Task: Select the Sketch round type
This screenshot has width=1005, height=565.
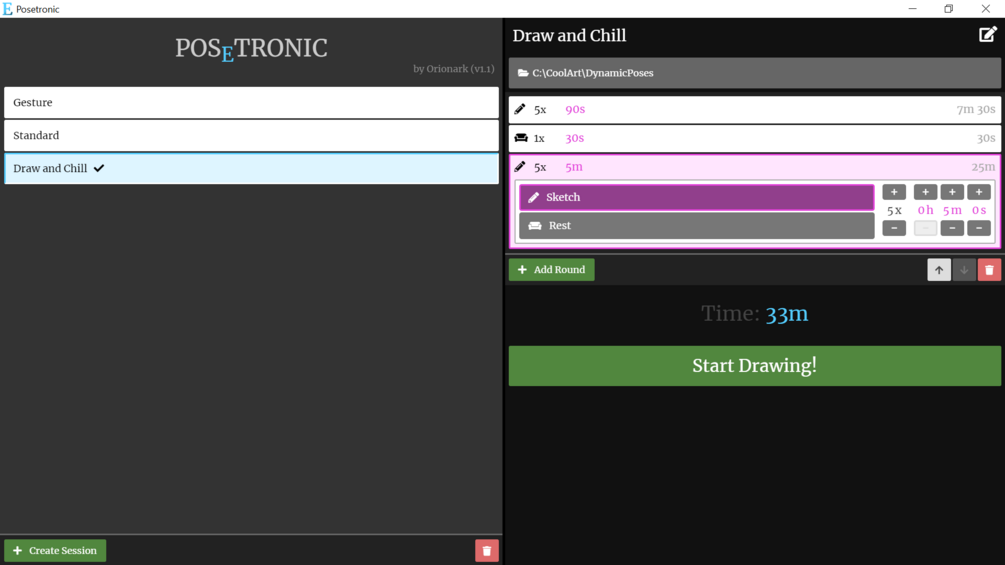Action: pyautogui.click(x=697, y=197)
